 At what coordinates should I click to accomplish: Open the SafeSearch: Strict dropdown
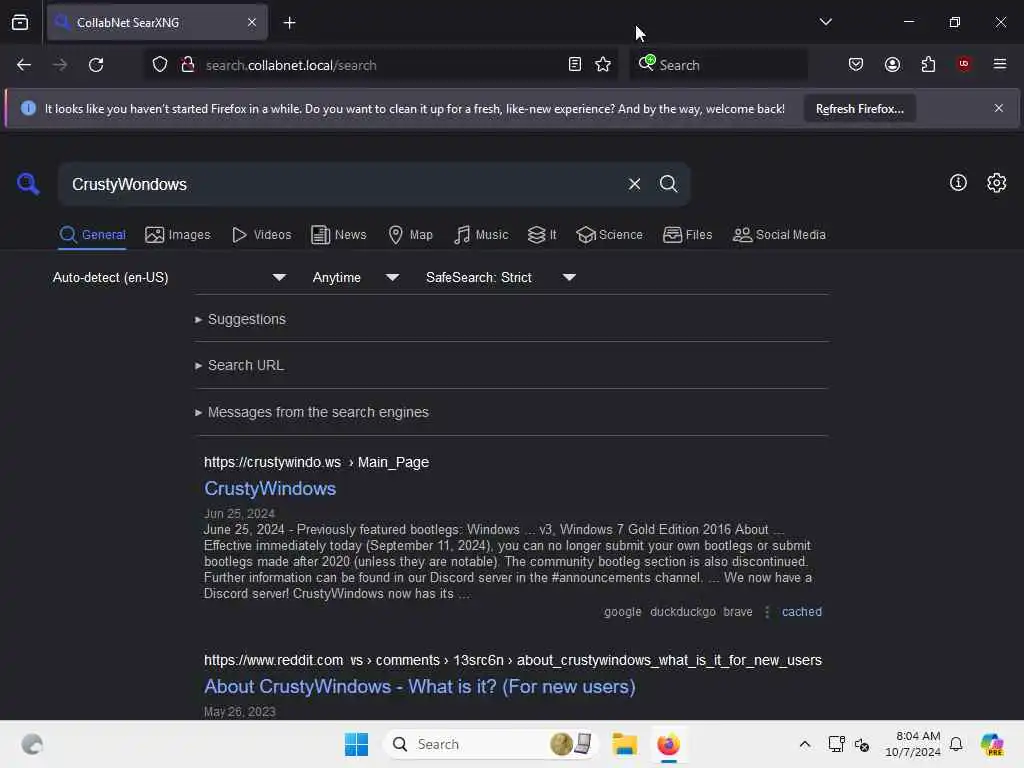point(500,278)
